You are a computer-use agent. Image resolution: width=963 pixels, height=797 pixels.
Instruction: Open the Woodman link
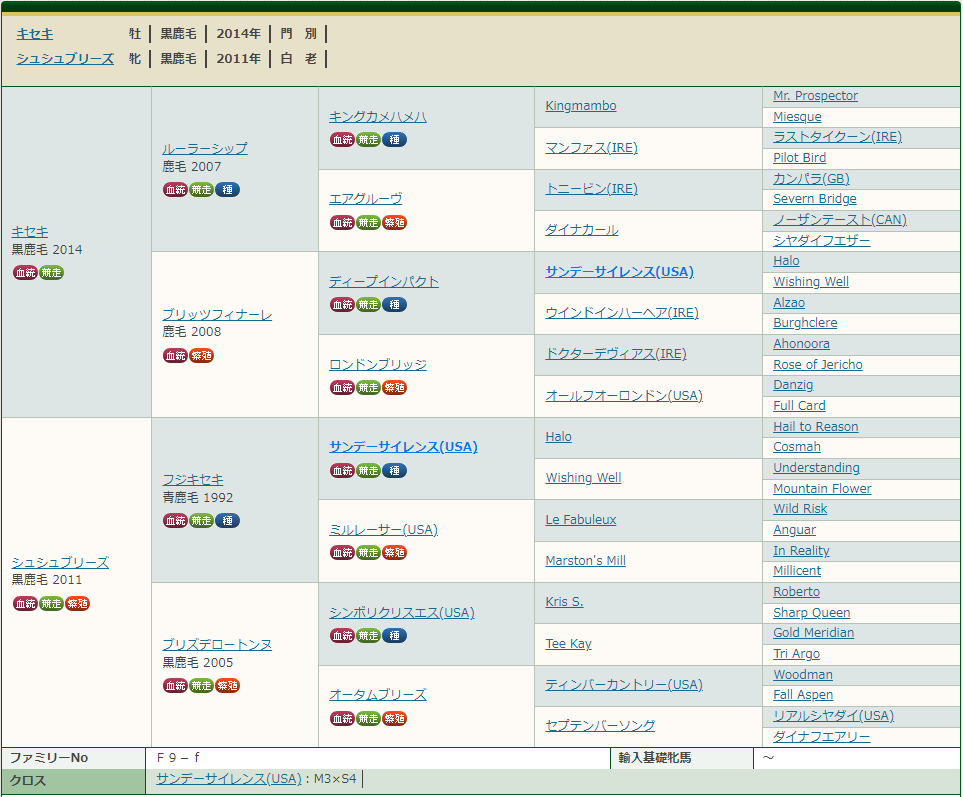point(803,675)
